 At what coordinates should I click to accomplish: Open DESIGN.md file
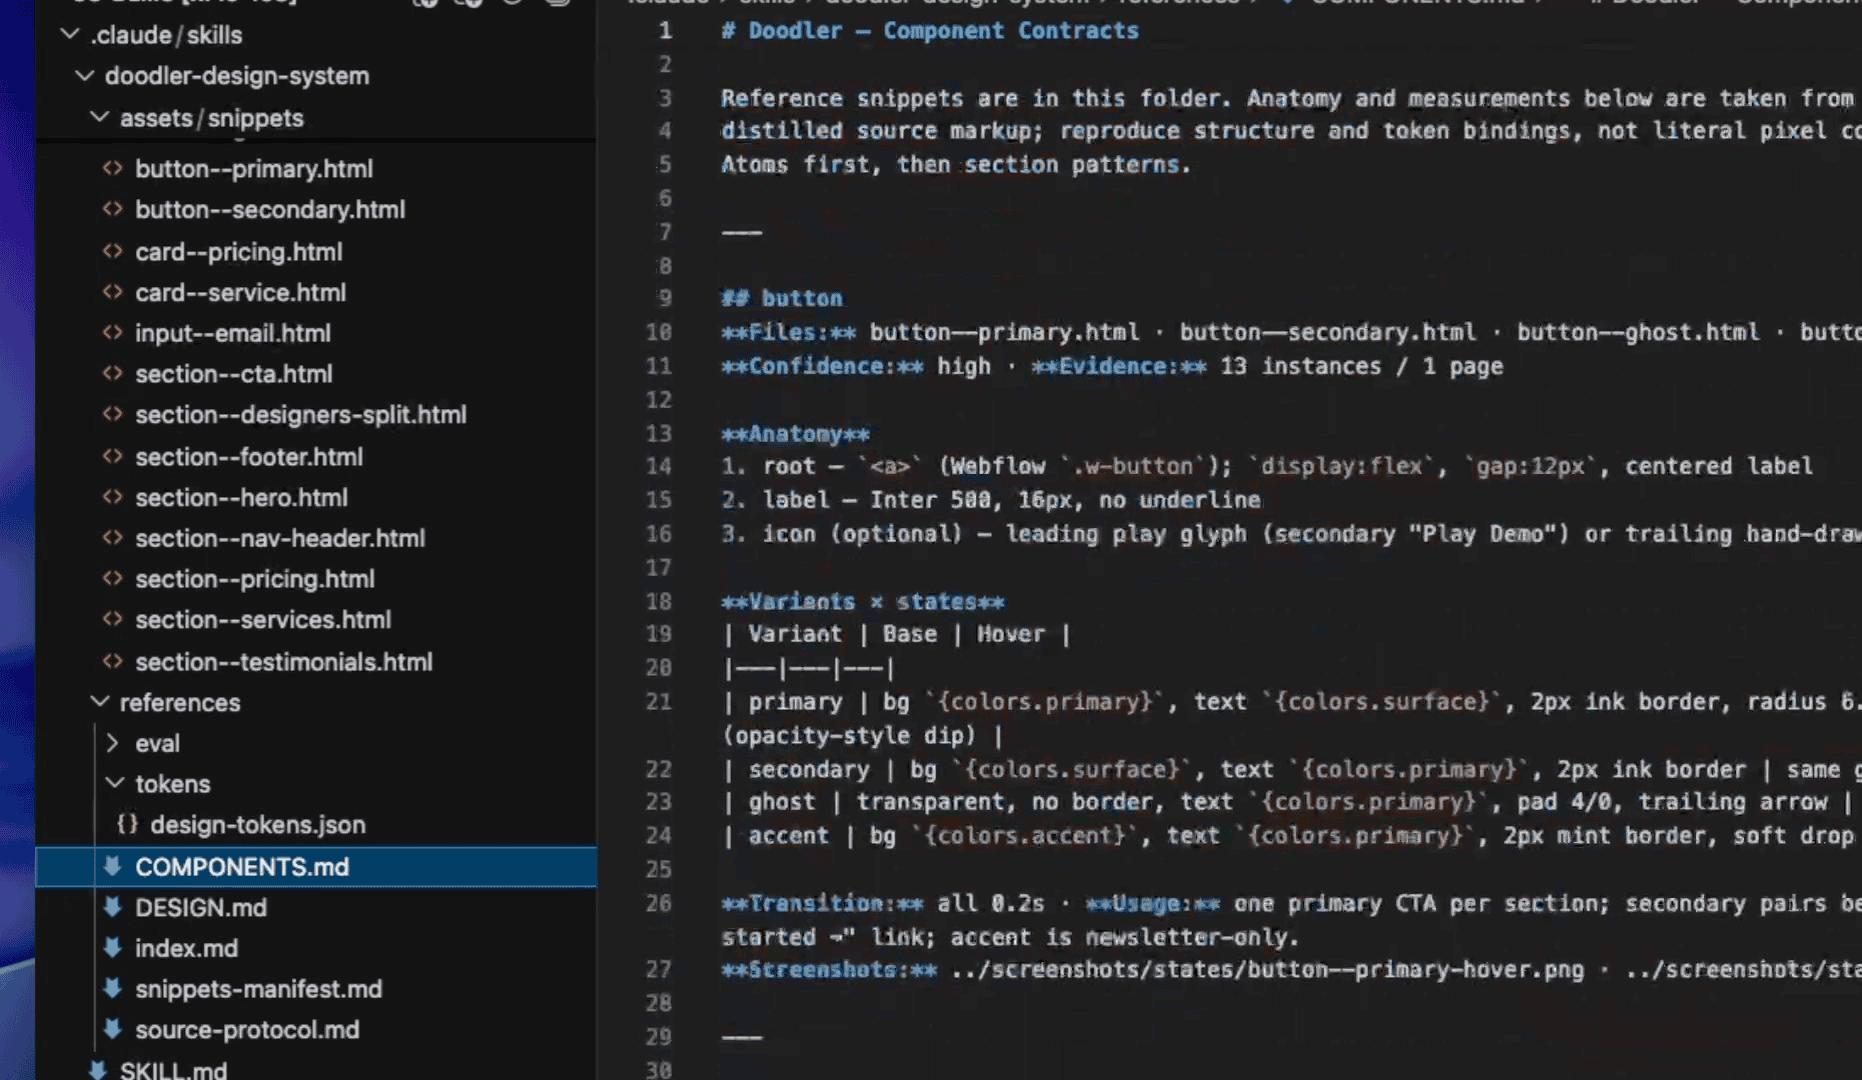tap(201, 908)
